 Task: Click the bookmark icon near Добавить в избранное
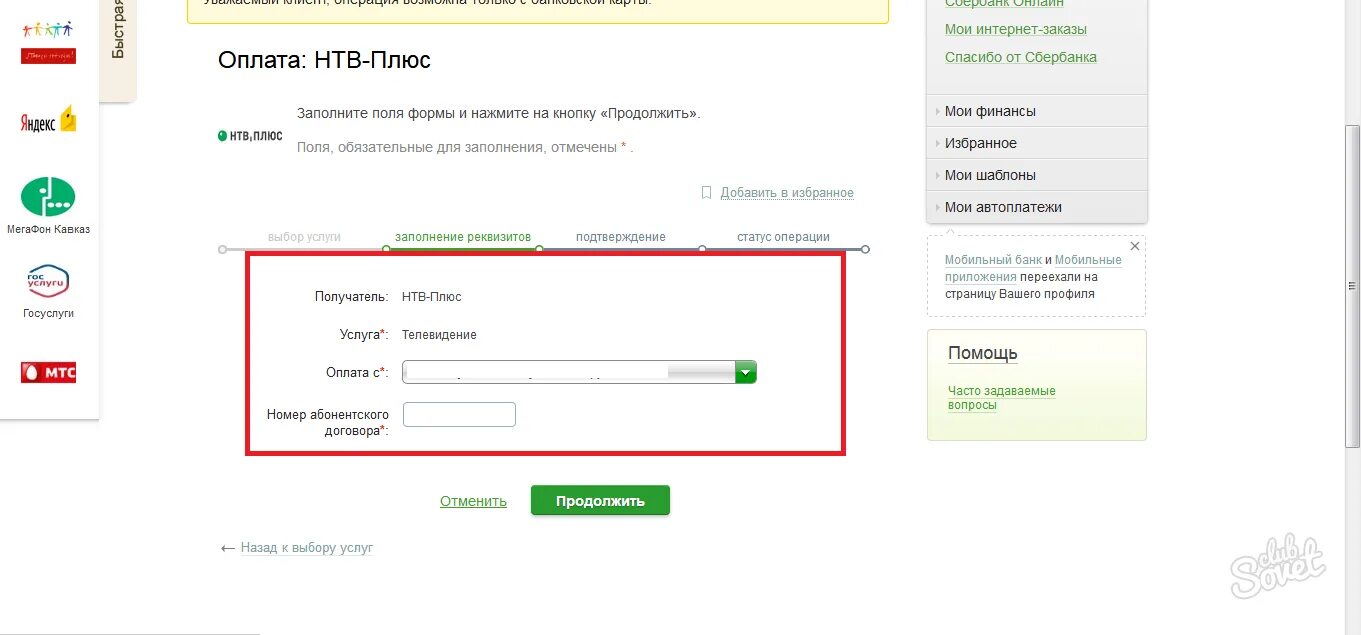(706, 192)
